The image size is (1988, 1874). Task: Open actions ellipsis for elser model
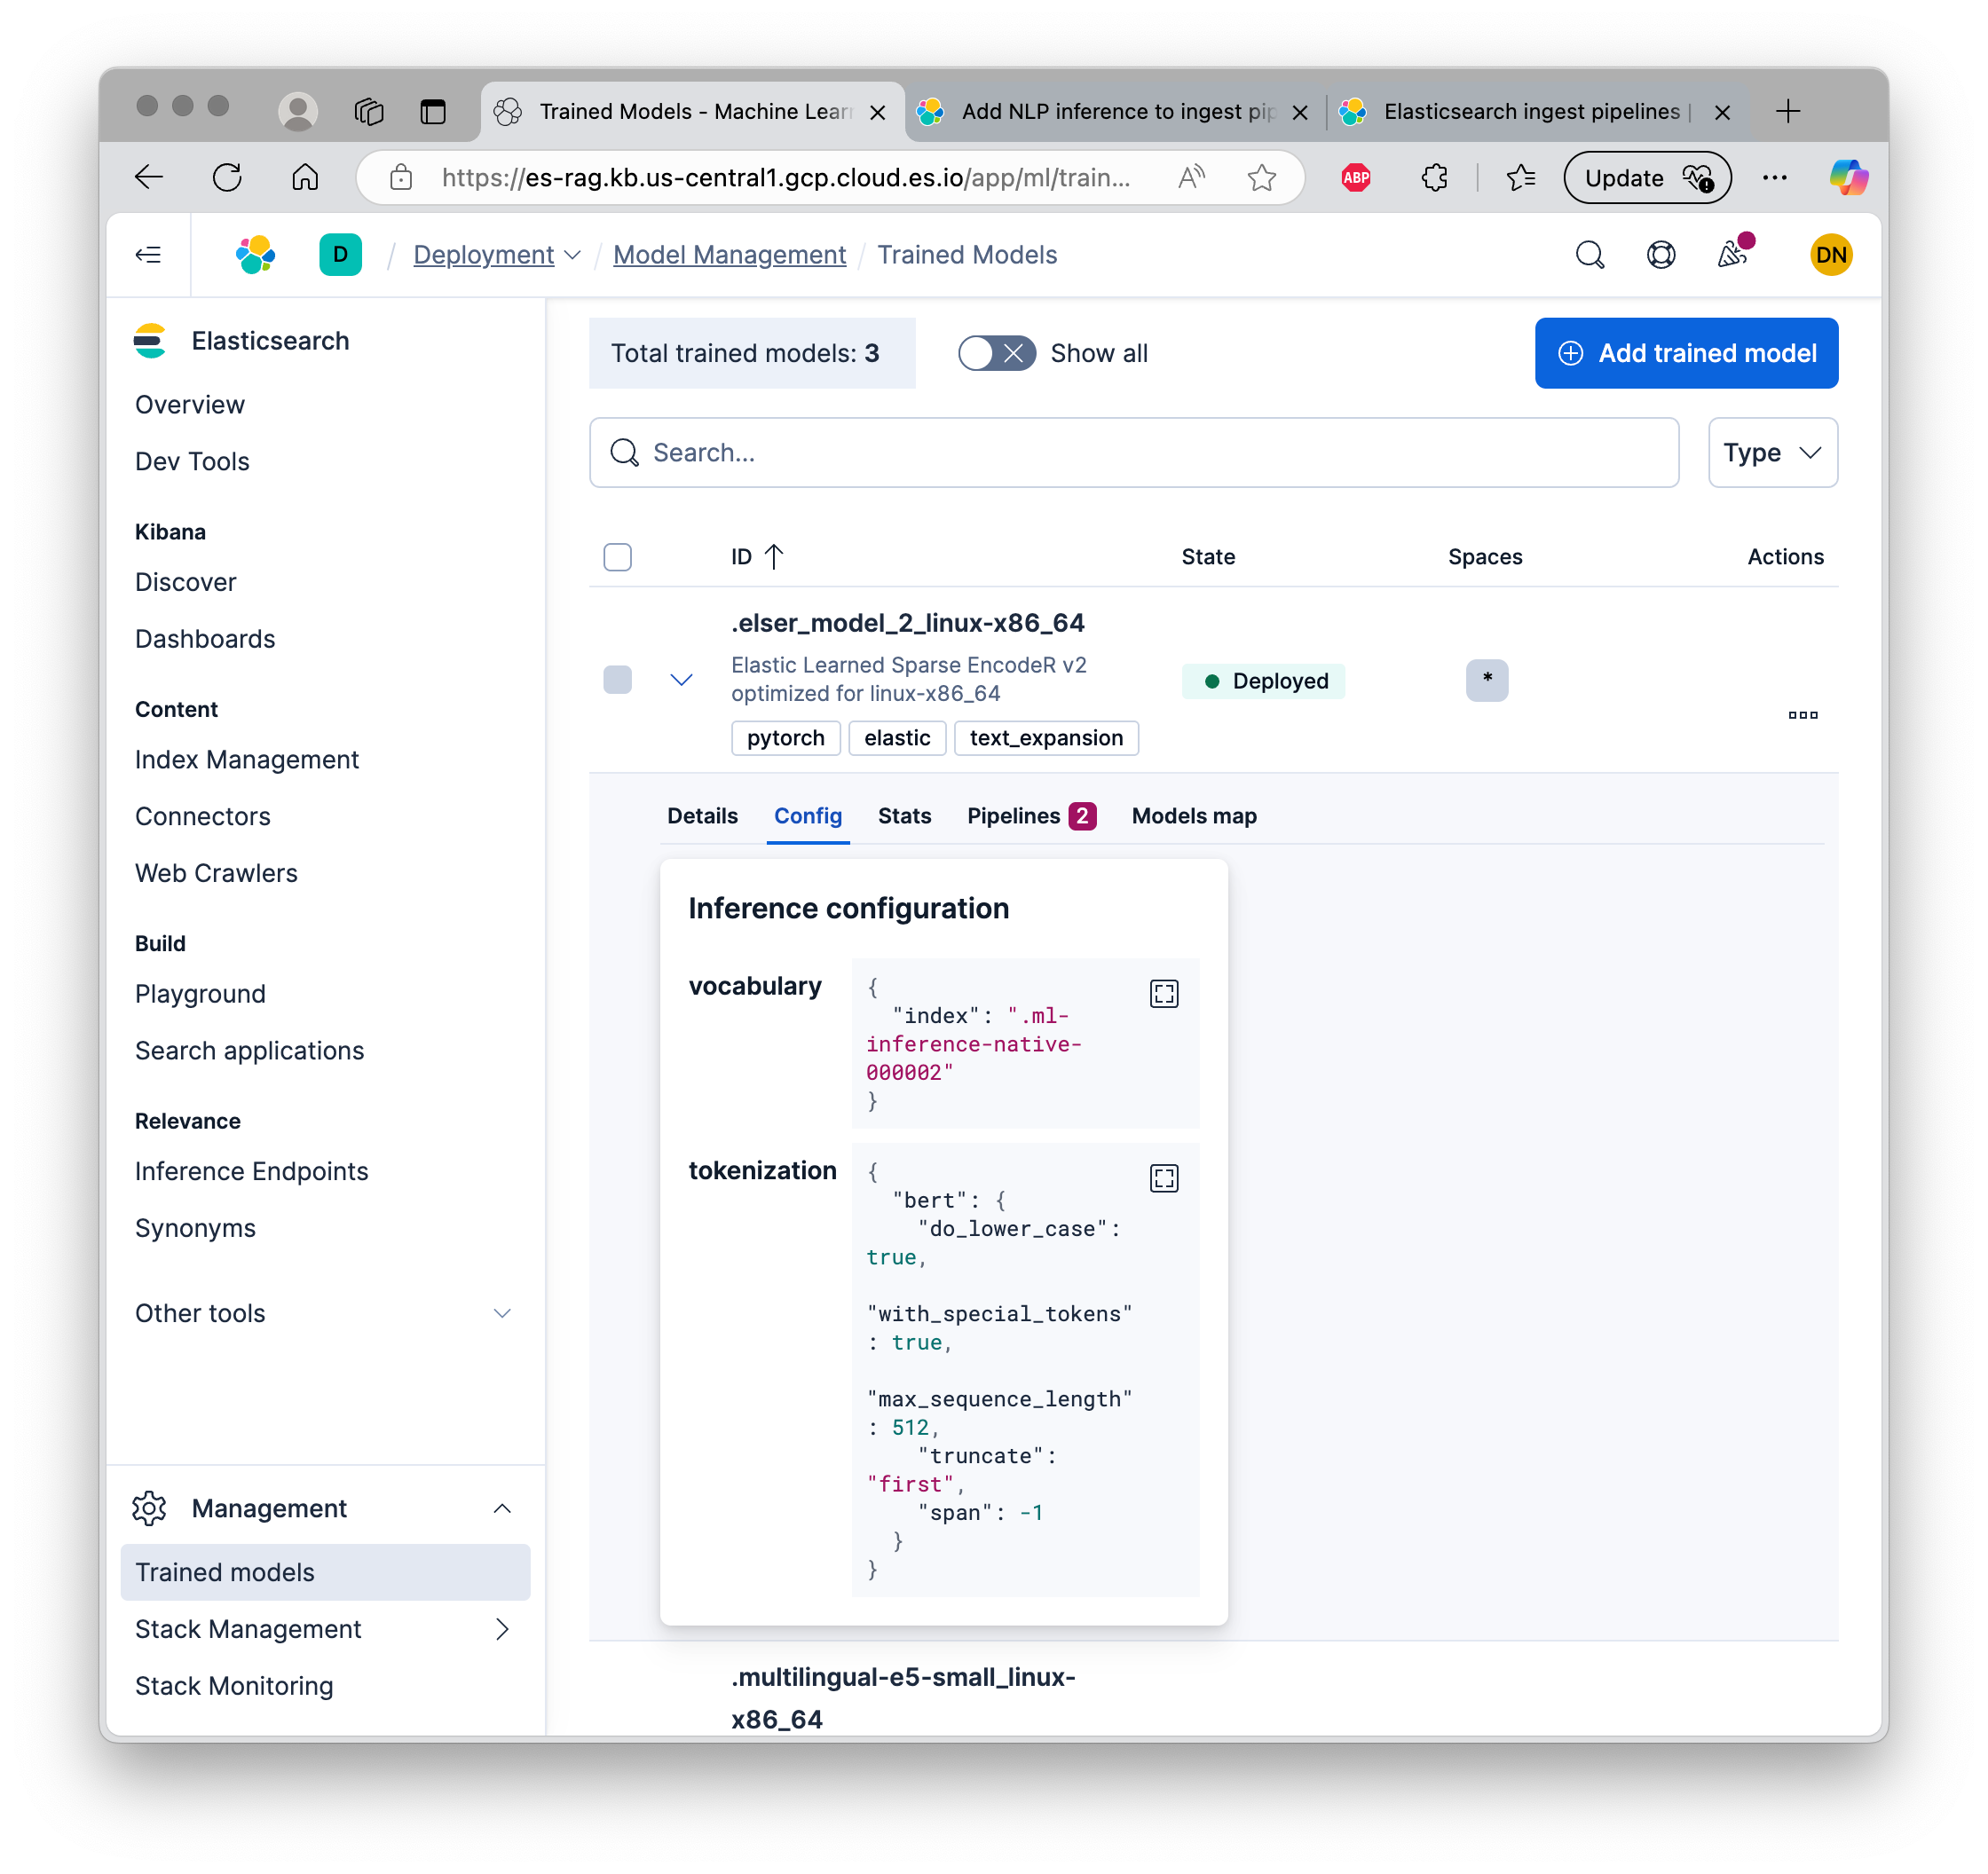[1802, 715]
